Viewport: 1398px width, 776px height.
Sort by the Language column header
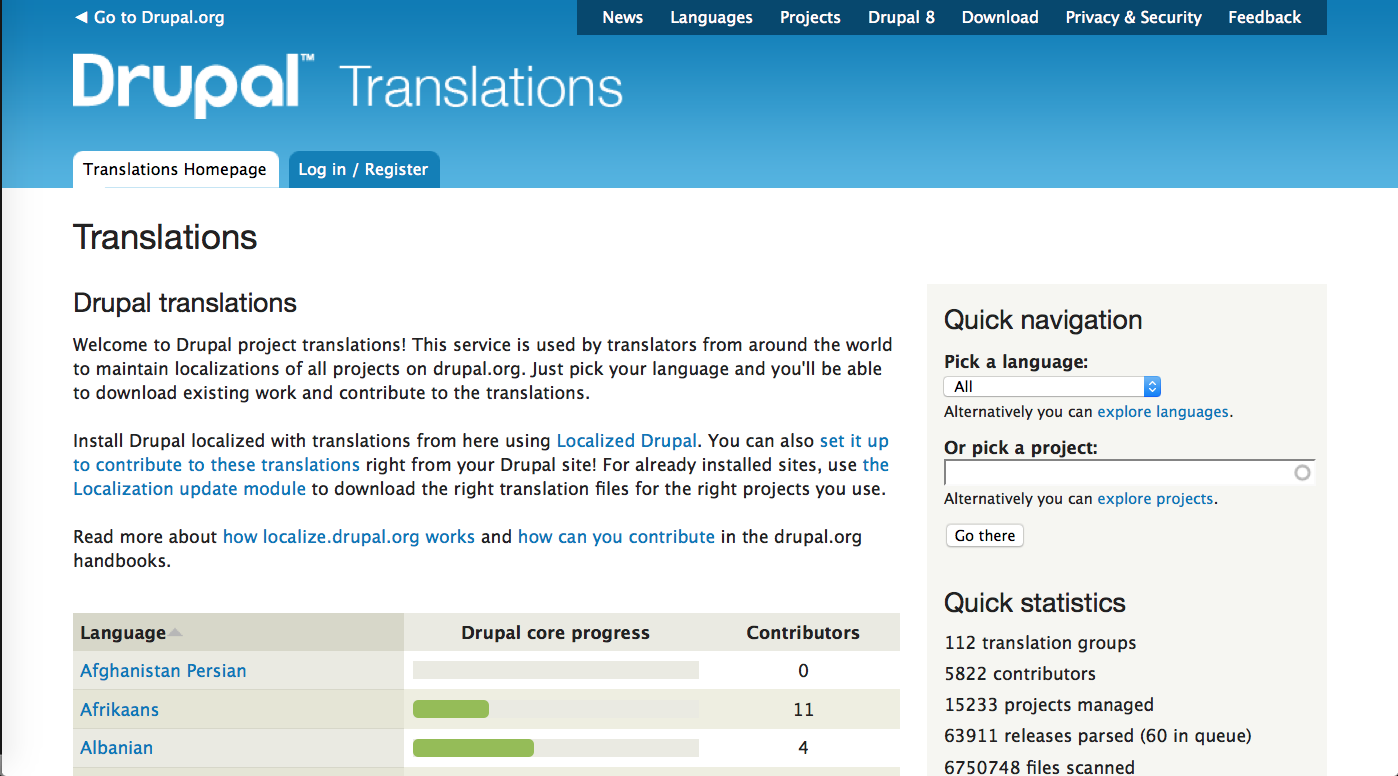point(123,632)
